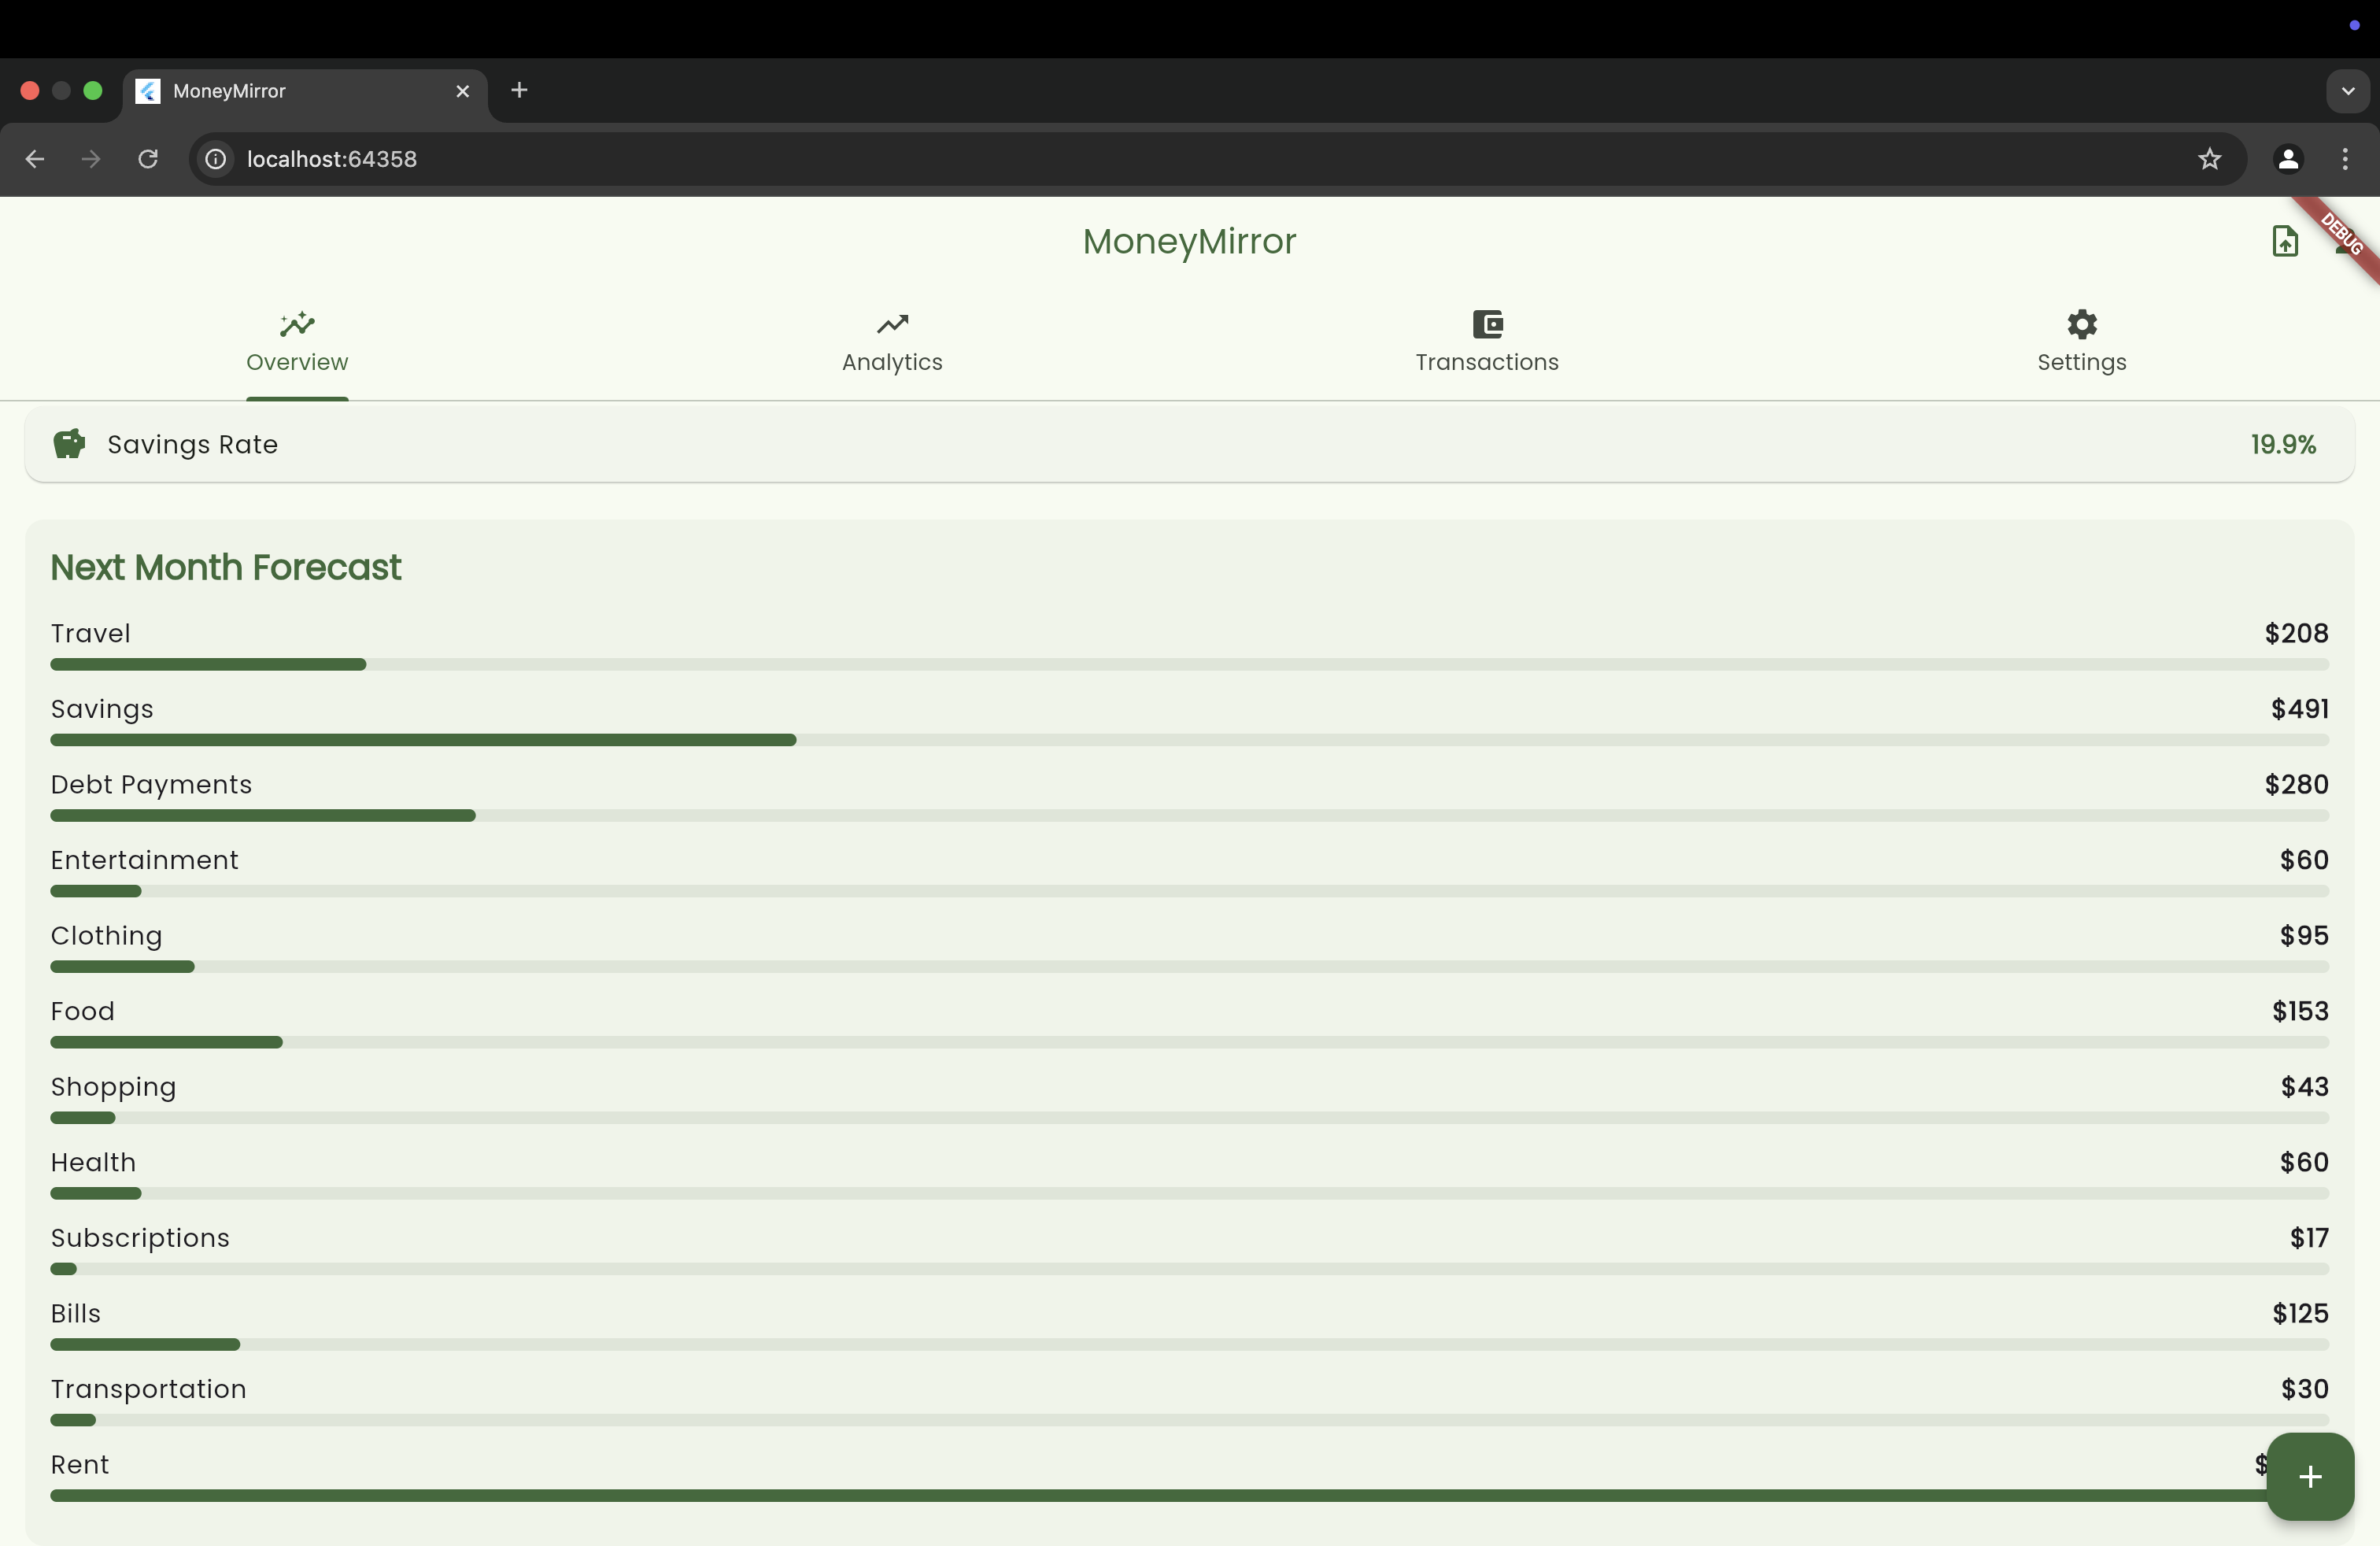Close the MoneyMirror browser tab
The height and width of the screenshot is (1546, 2380).
point(463,91)
